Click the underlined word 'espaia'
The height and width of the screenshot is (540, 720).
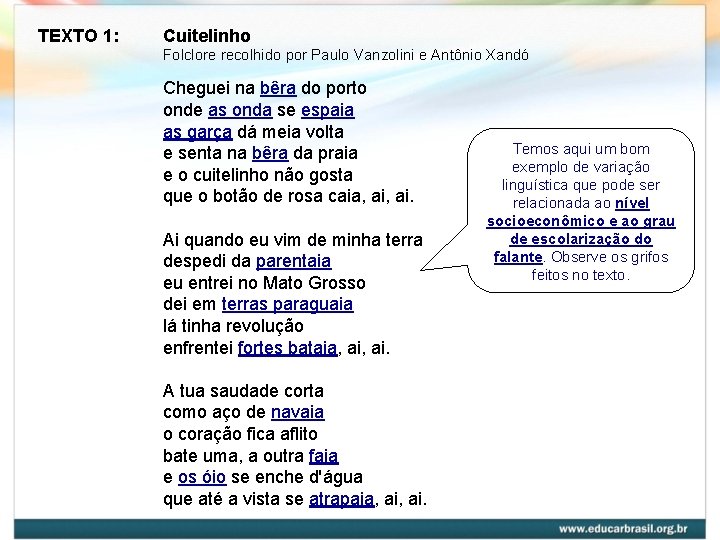pos(328,110)
